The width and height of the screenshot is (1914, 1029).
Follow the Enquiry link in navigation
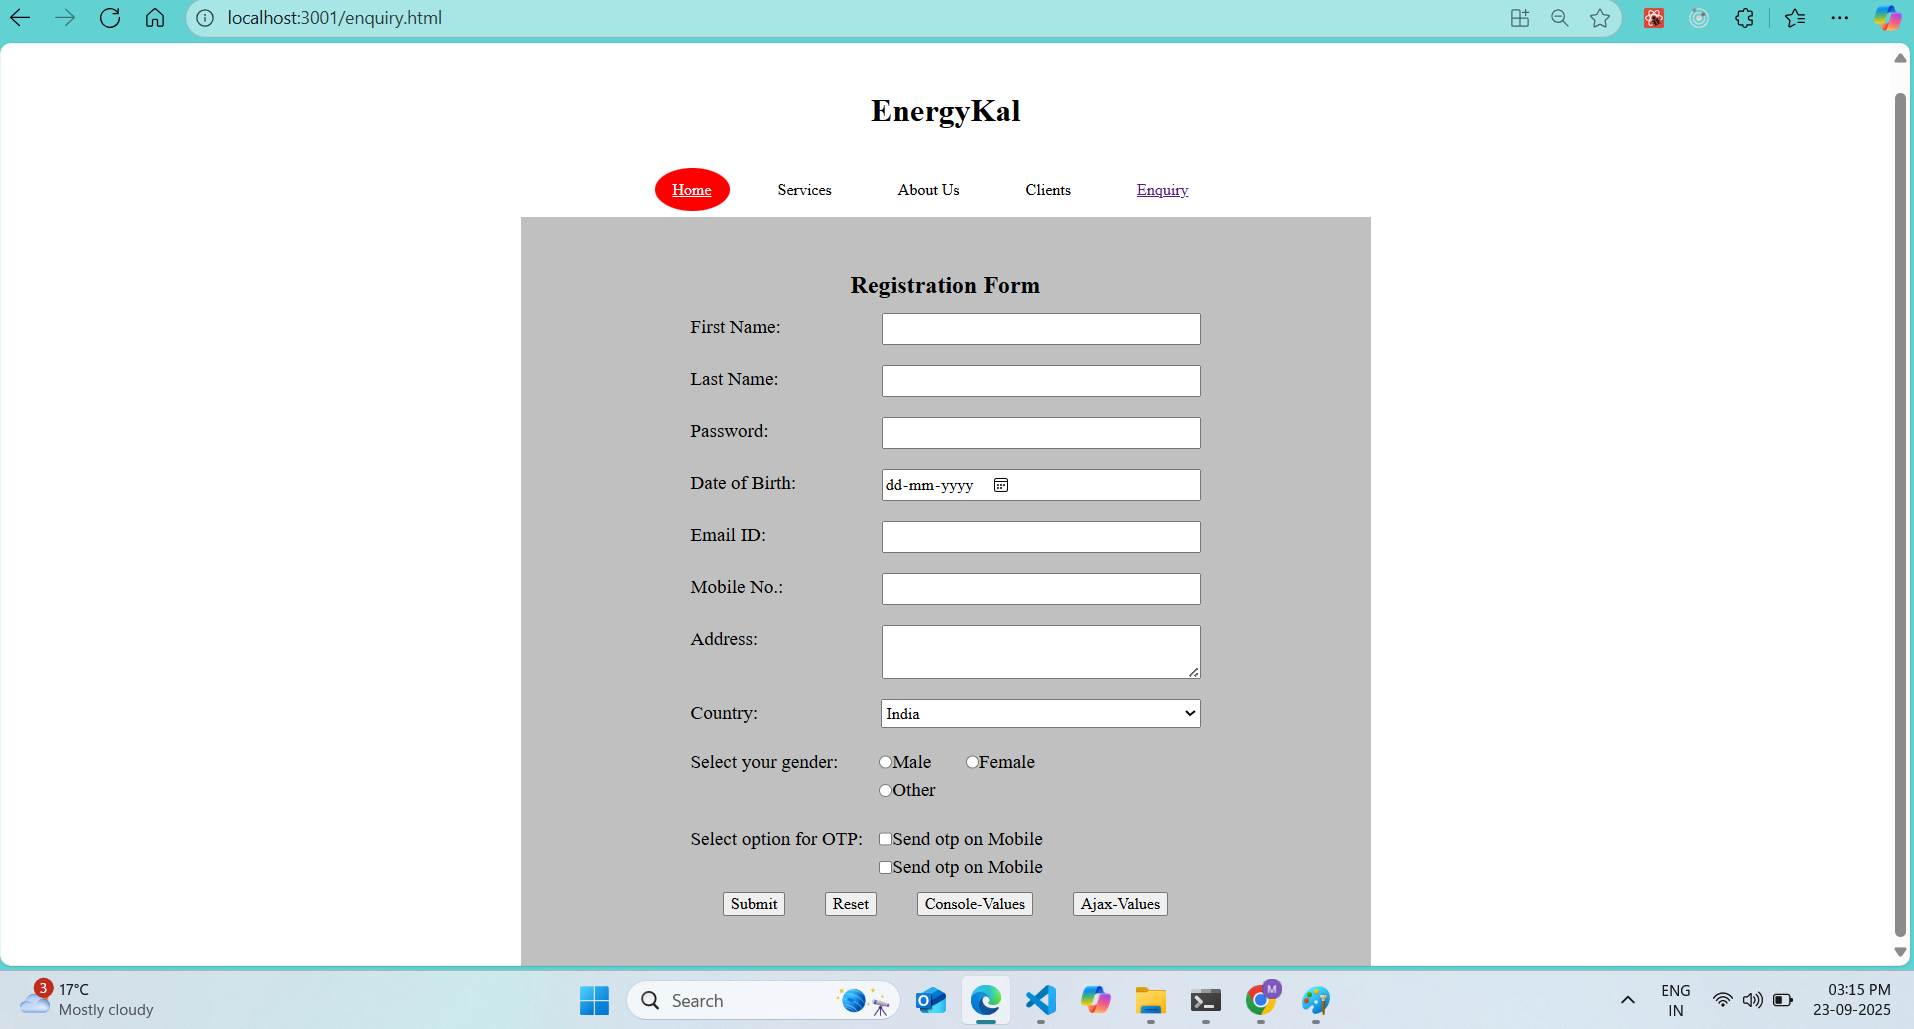1162,190
